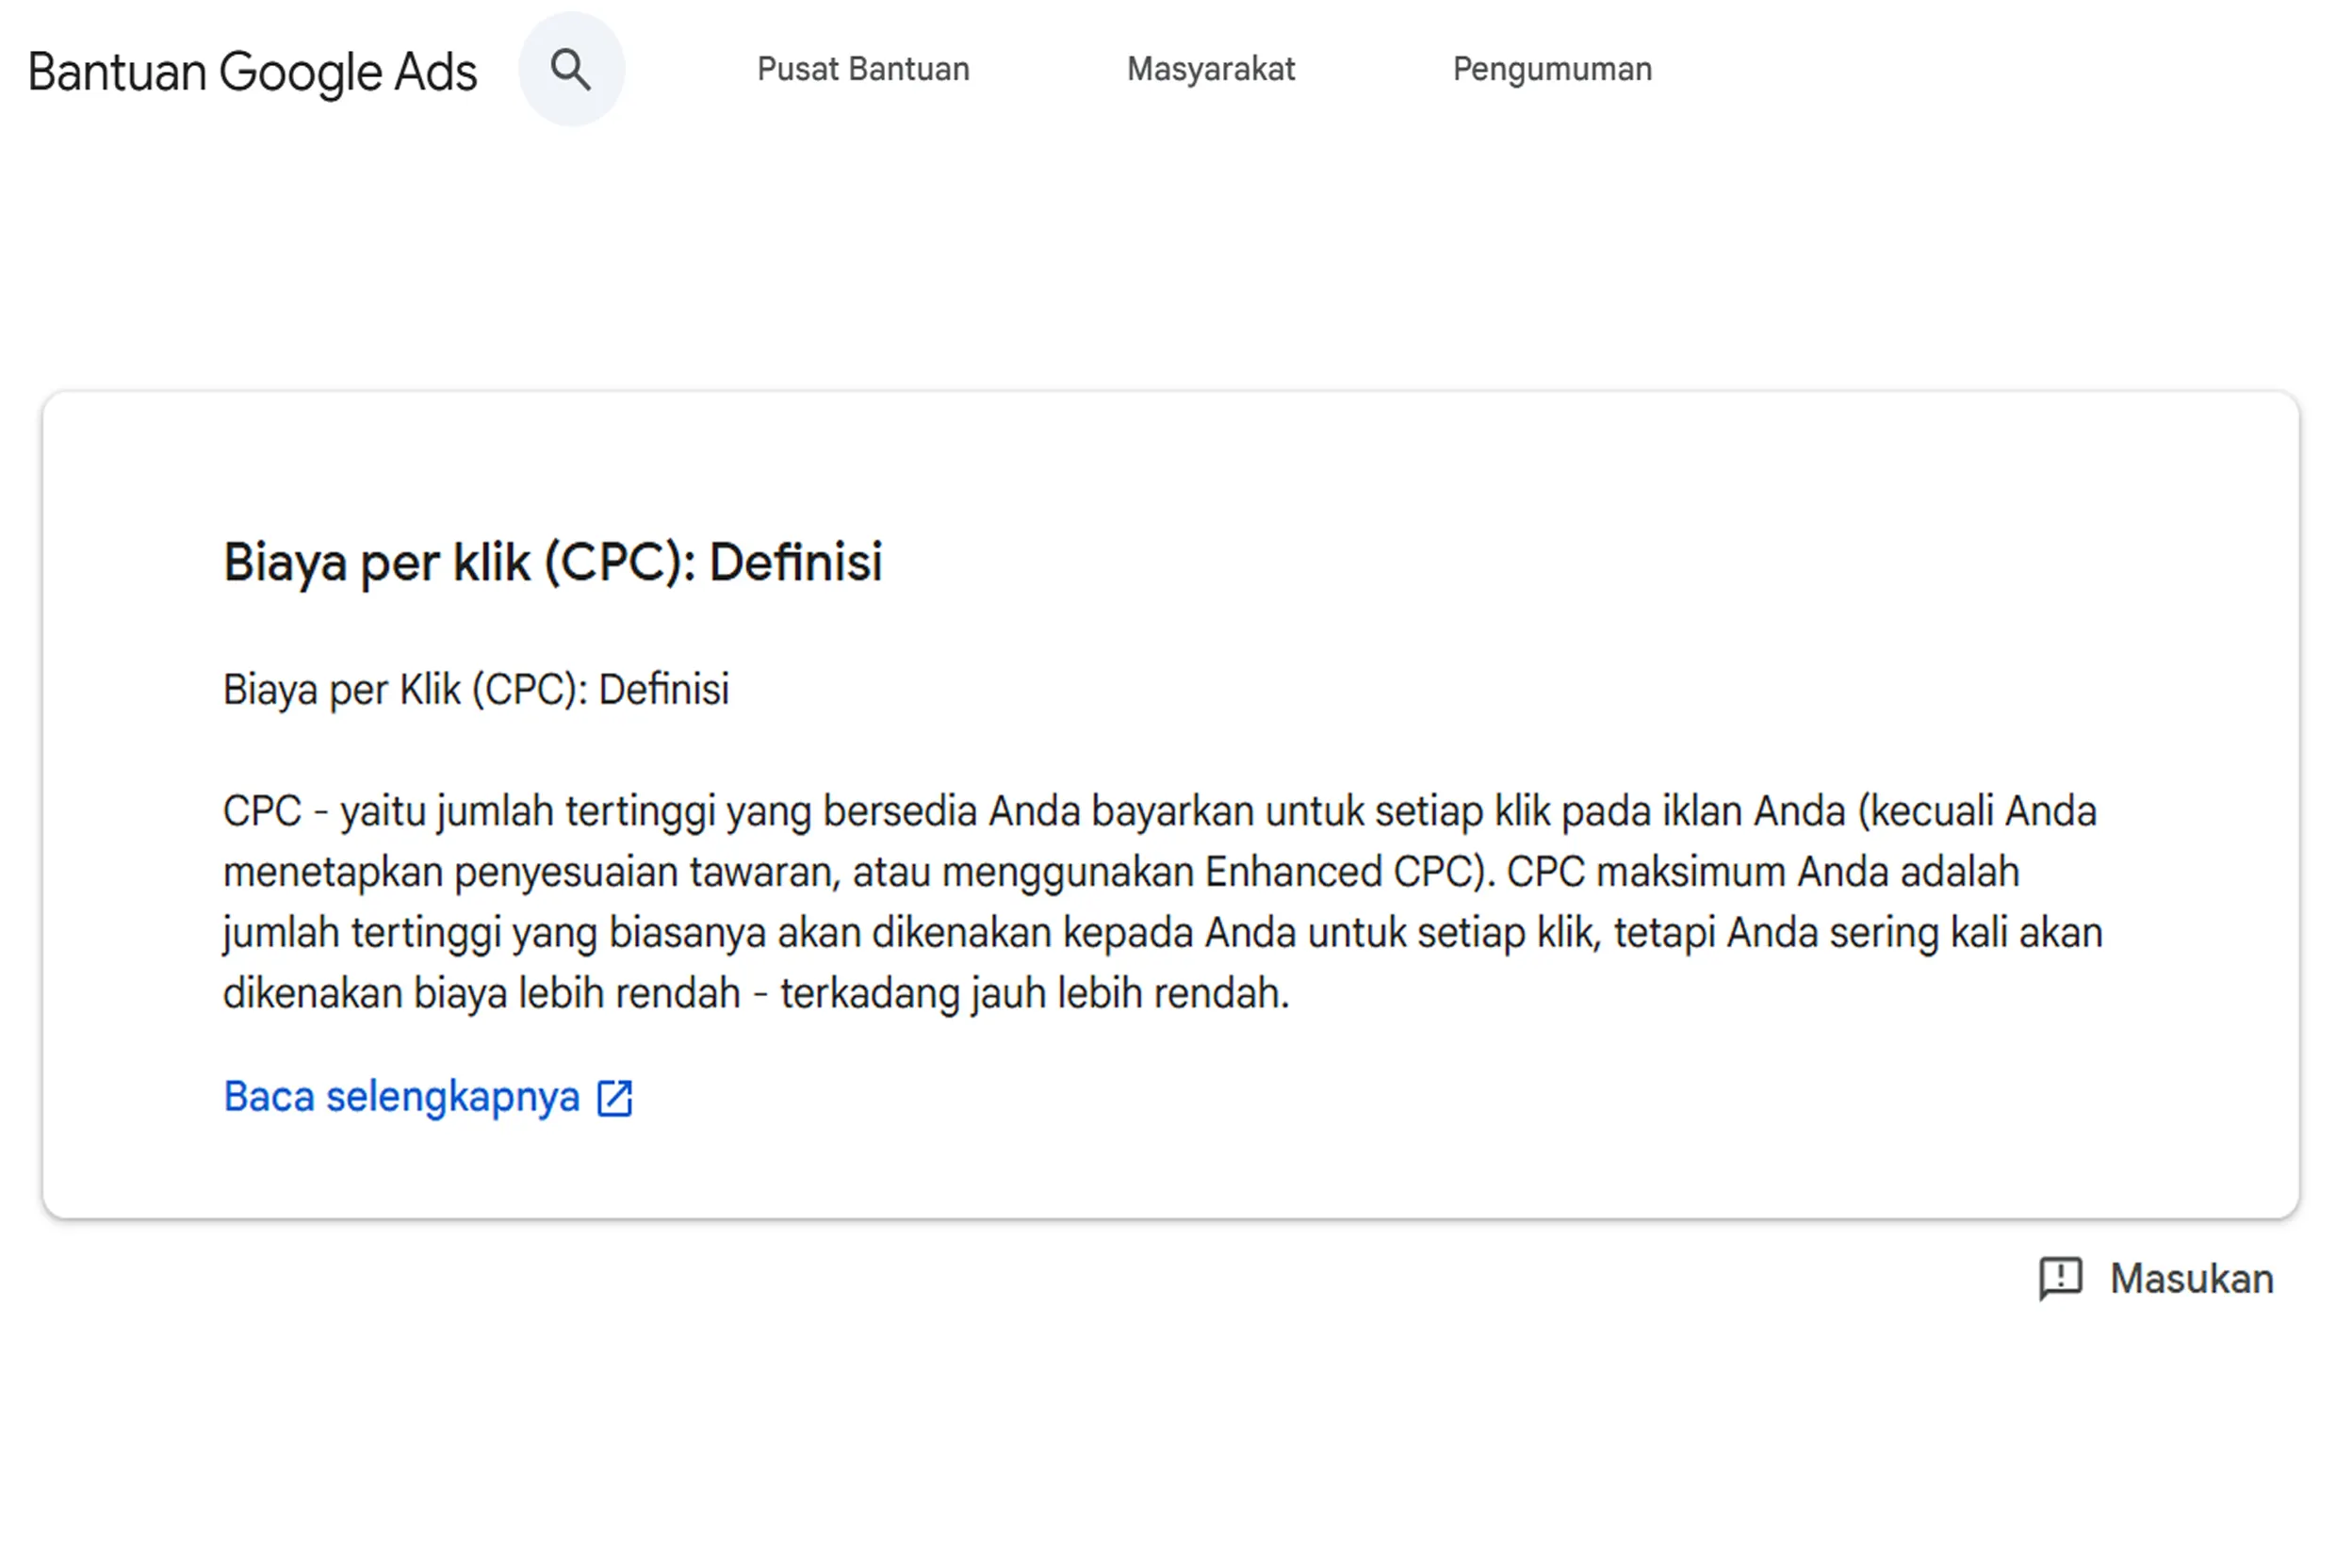Go to the Pengumuman tab

tap(1552, 69)
